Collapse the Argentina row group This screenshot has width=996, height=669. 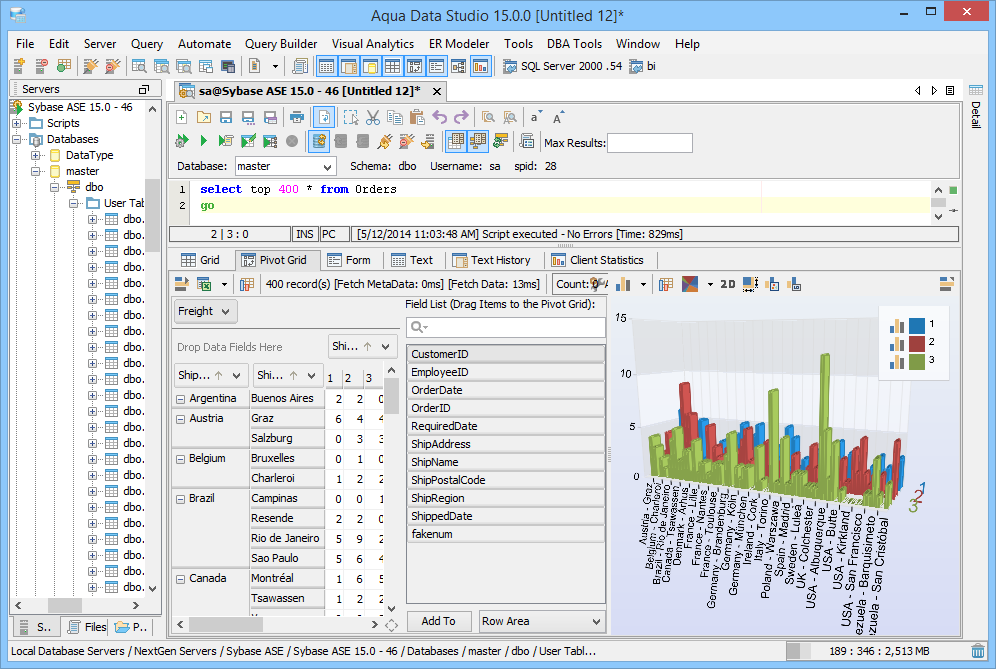click(x=180, y=400)
